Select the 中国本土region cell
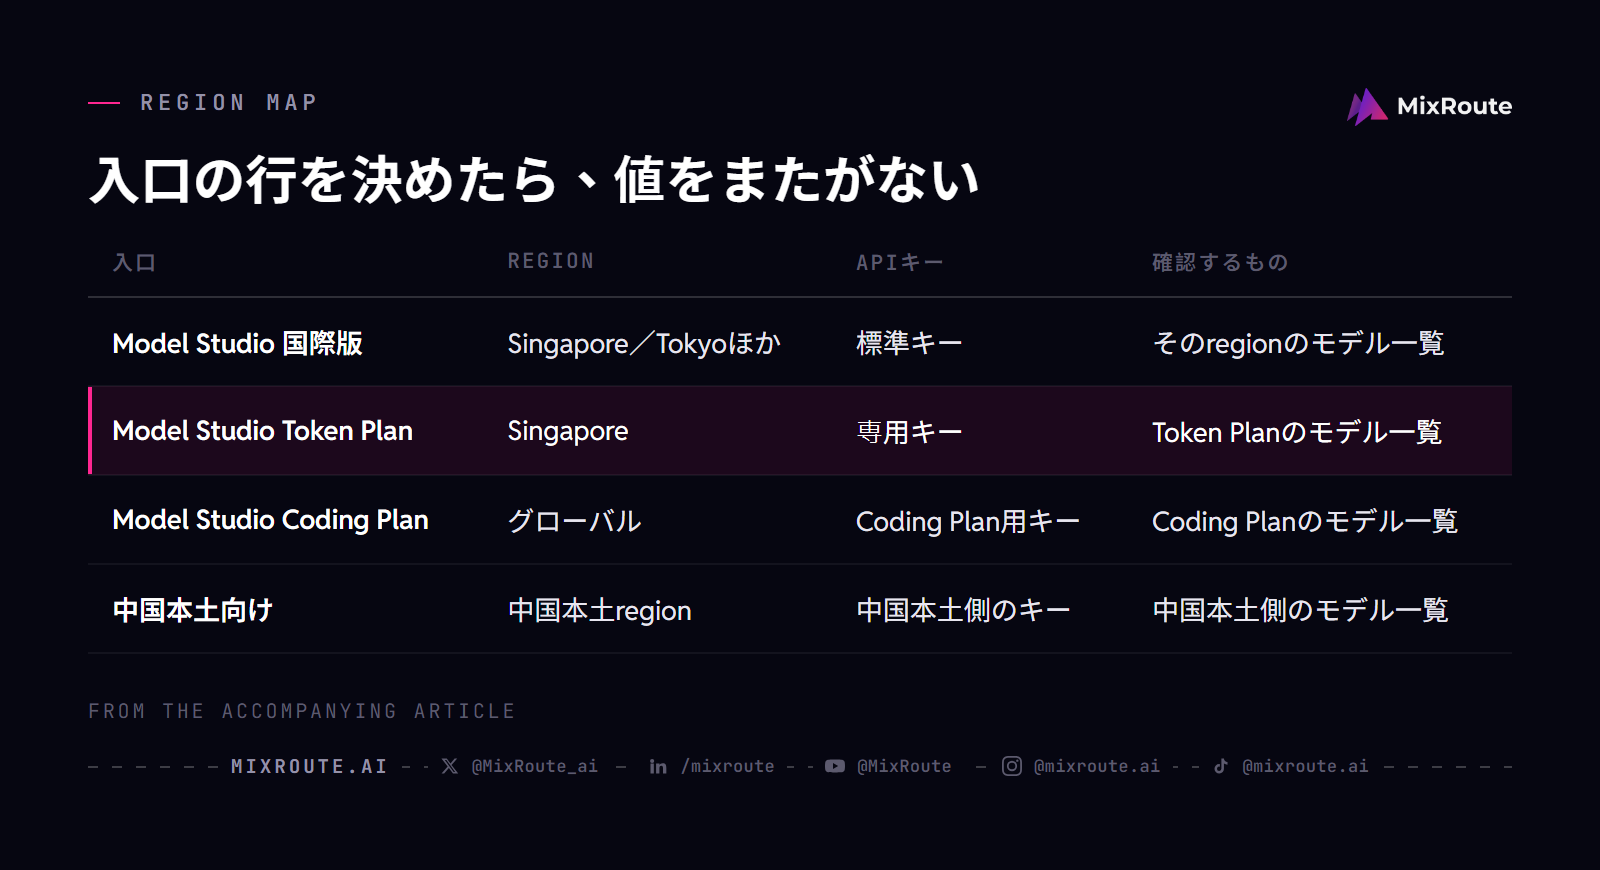 600,610
